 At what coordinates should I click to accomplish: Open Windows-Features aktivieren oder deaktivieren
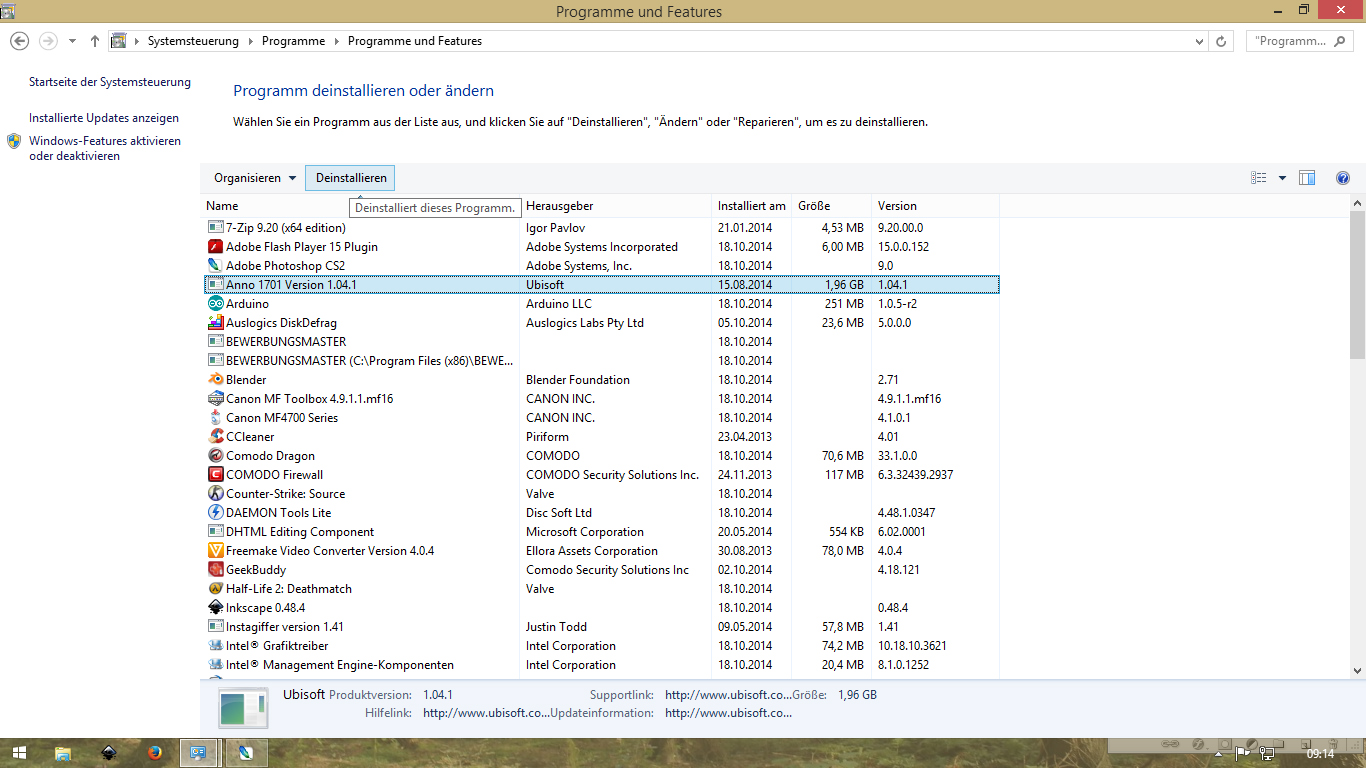[105, 148]
